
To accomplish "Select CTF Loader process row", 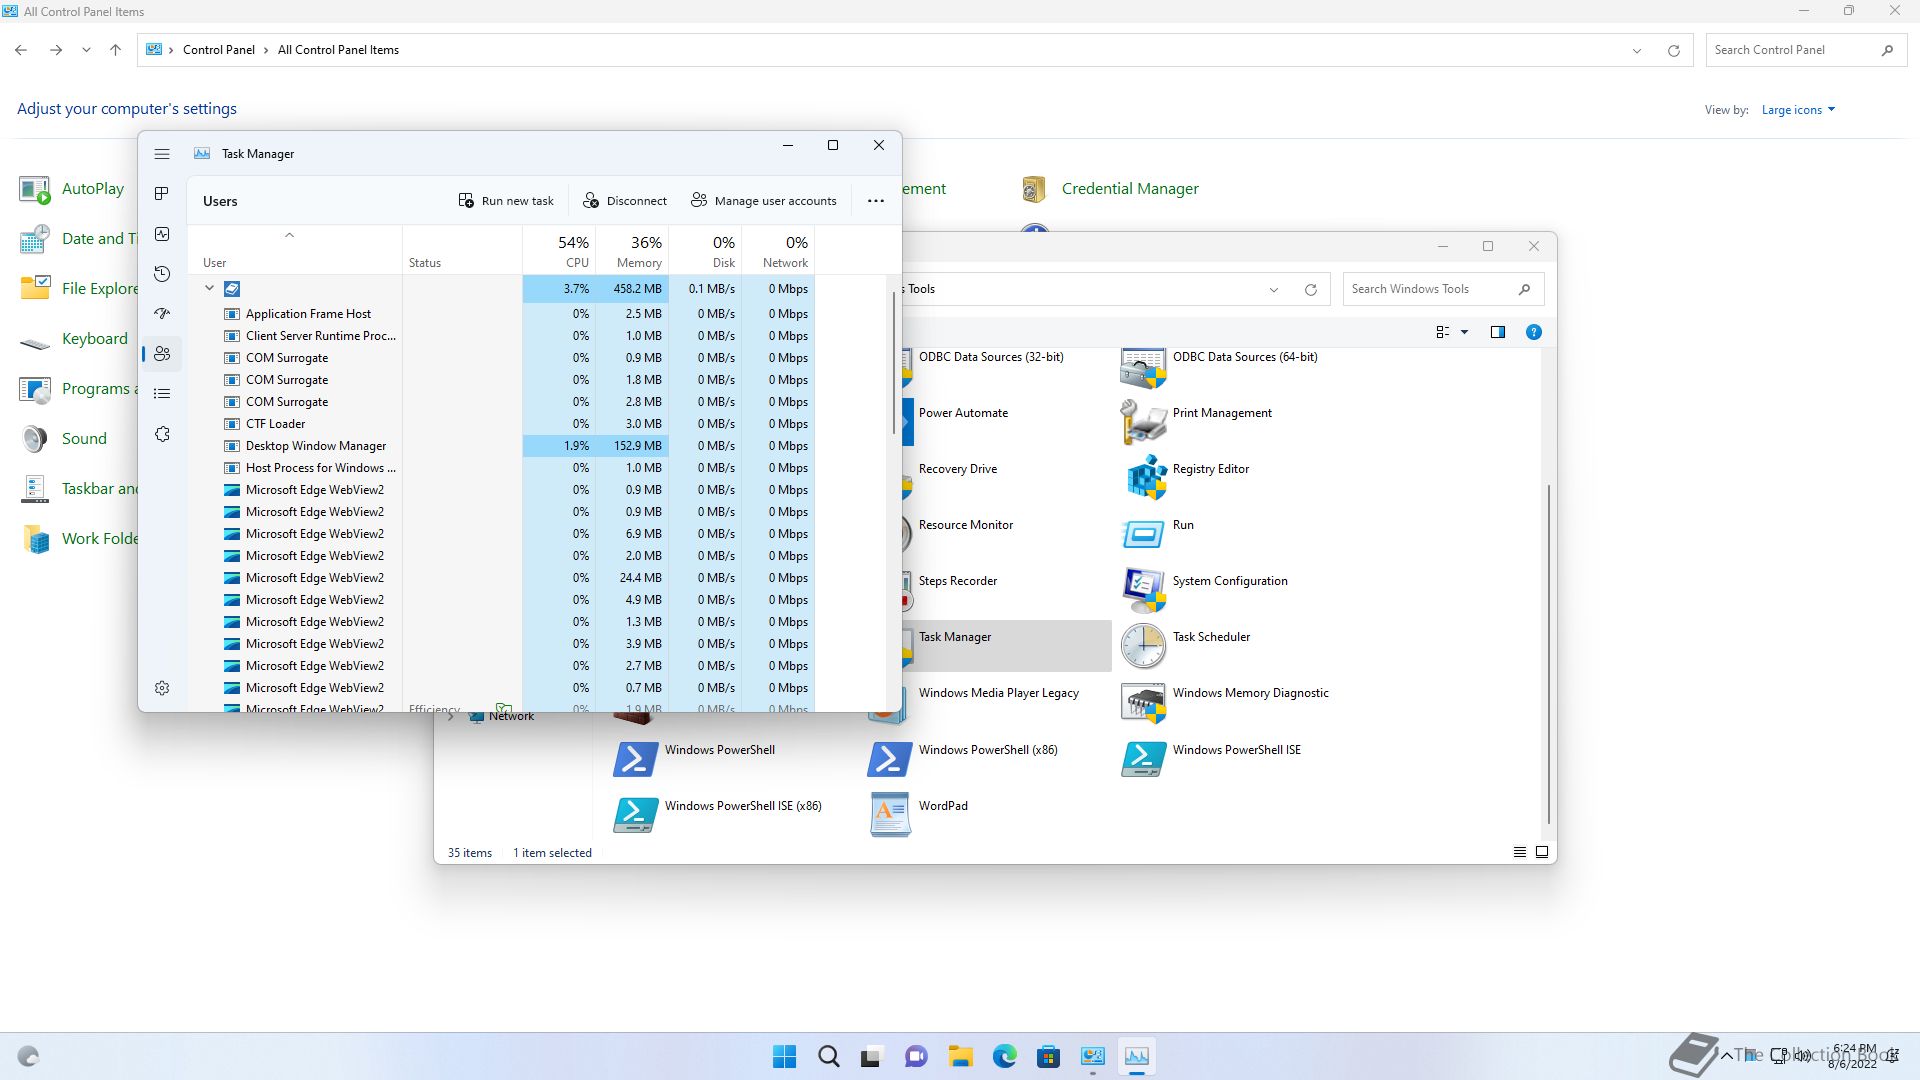I will tap(501, 424).
